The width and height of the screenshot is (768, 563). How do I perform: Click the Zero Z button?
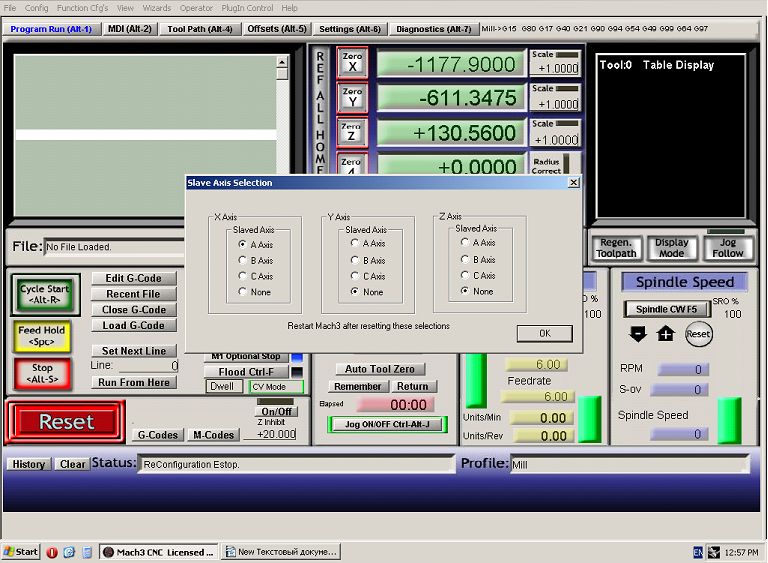click(x=352, y=132)
